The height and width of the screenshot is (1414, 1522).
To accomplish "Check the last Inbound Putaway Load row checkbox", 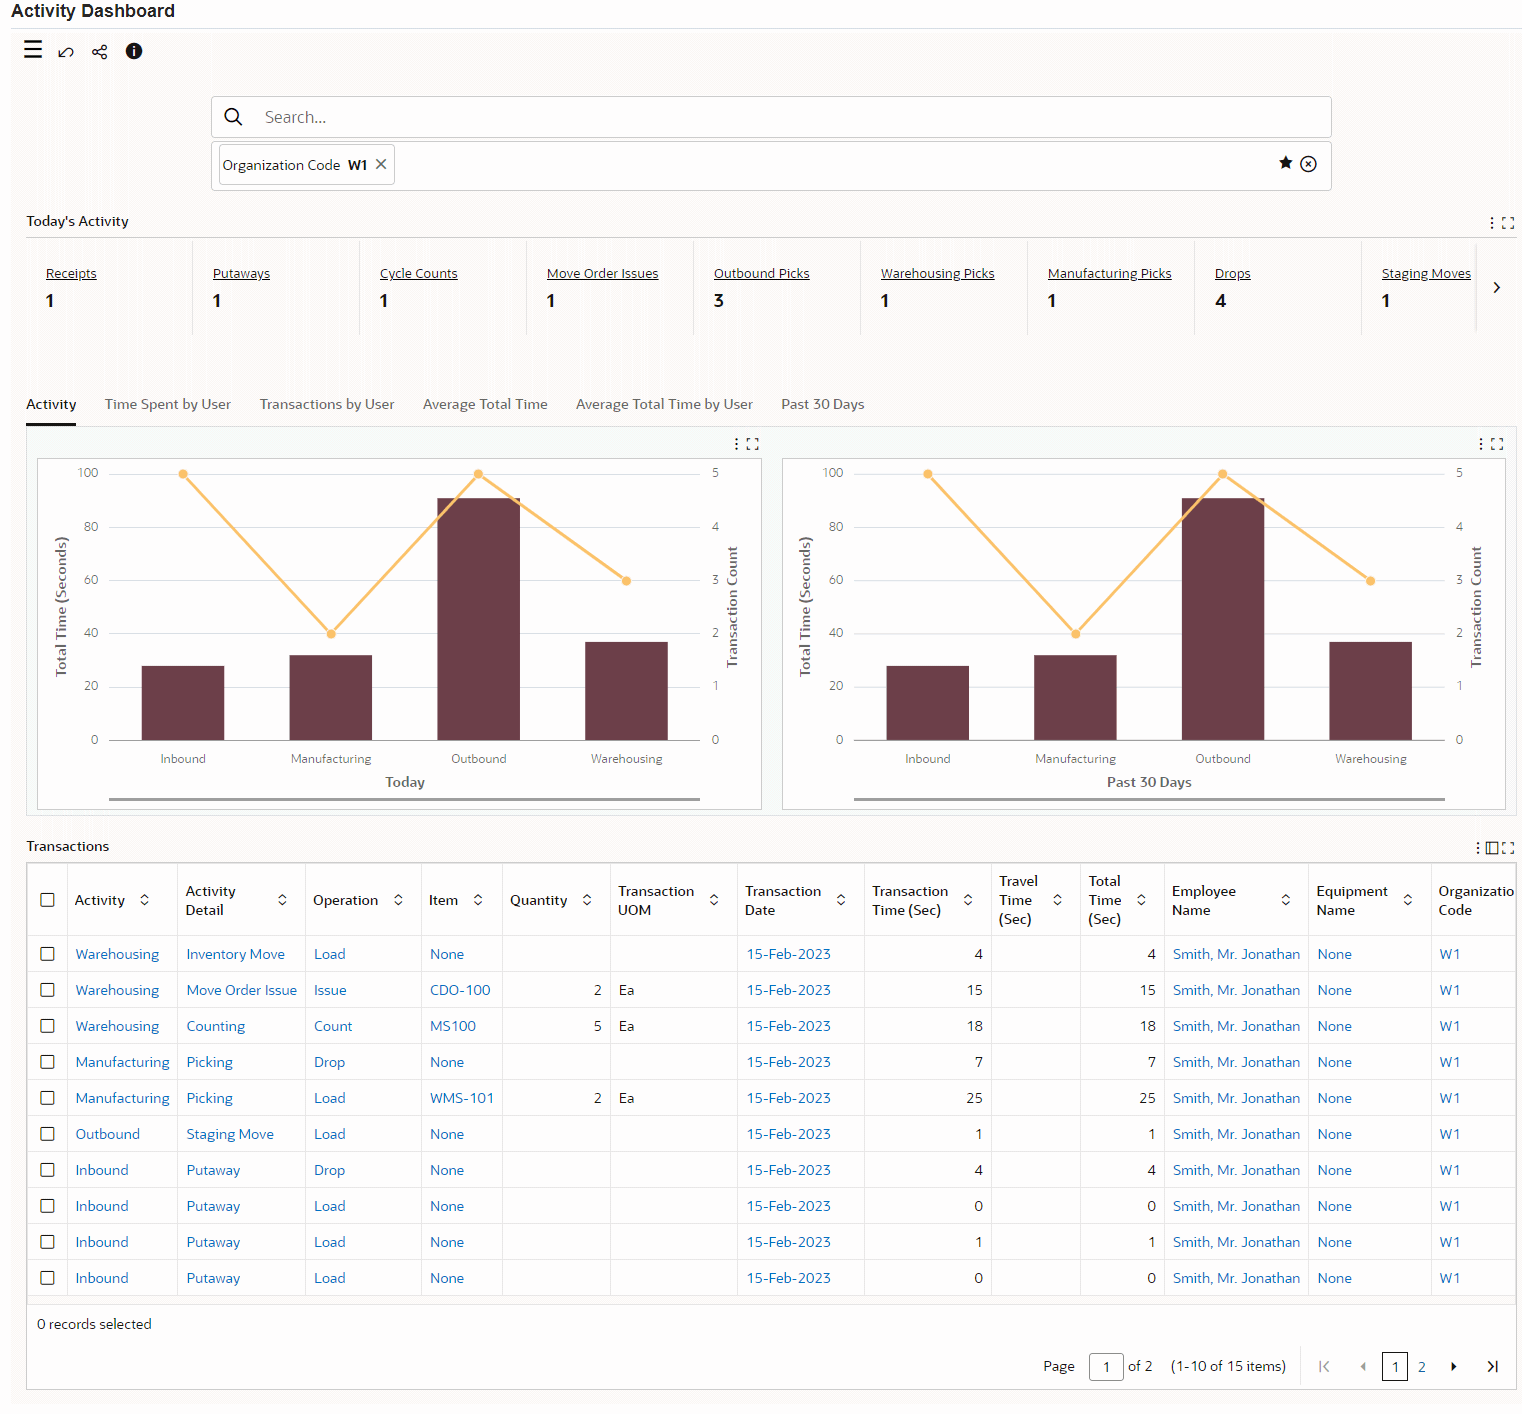I will [x=47, y=1278].
